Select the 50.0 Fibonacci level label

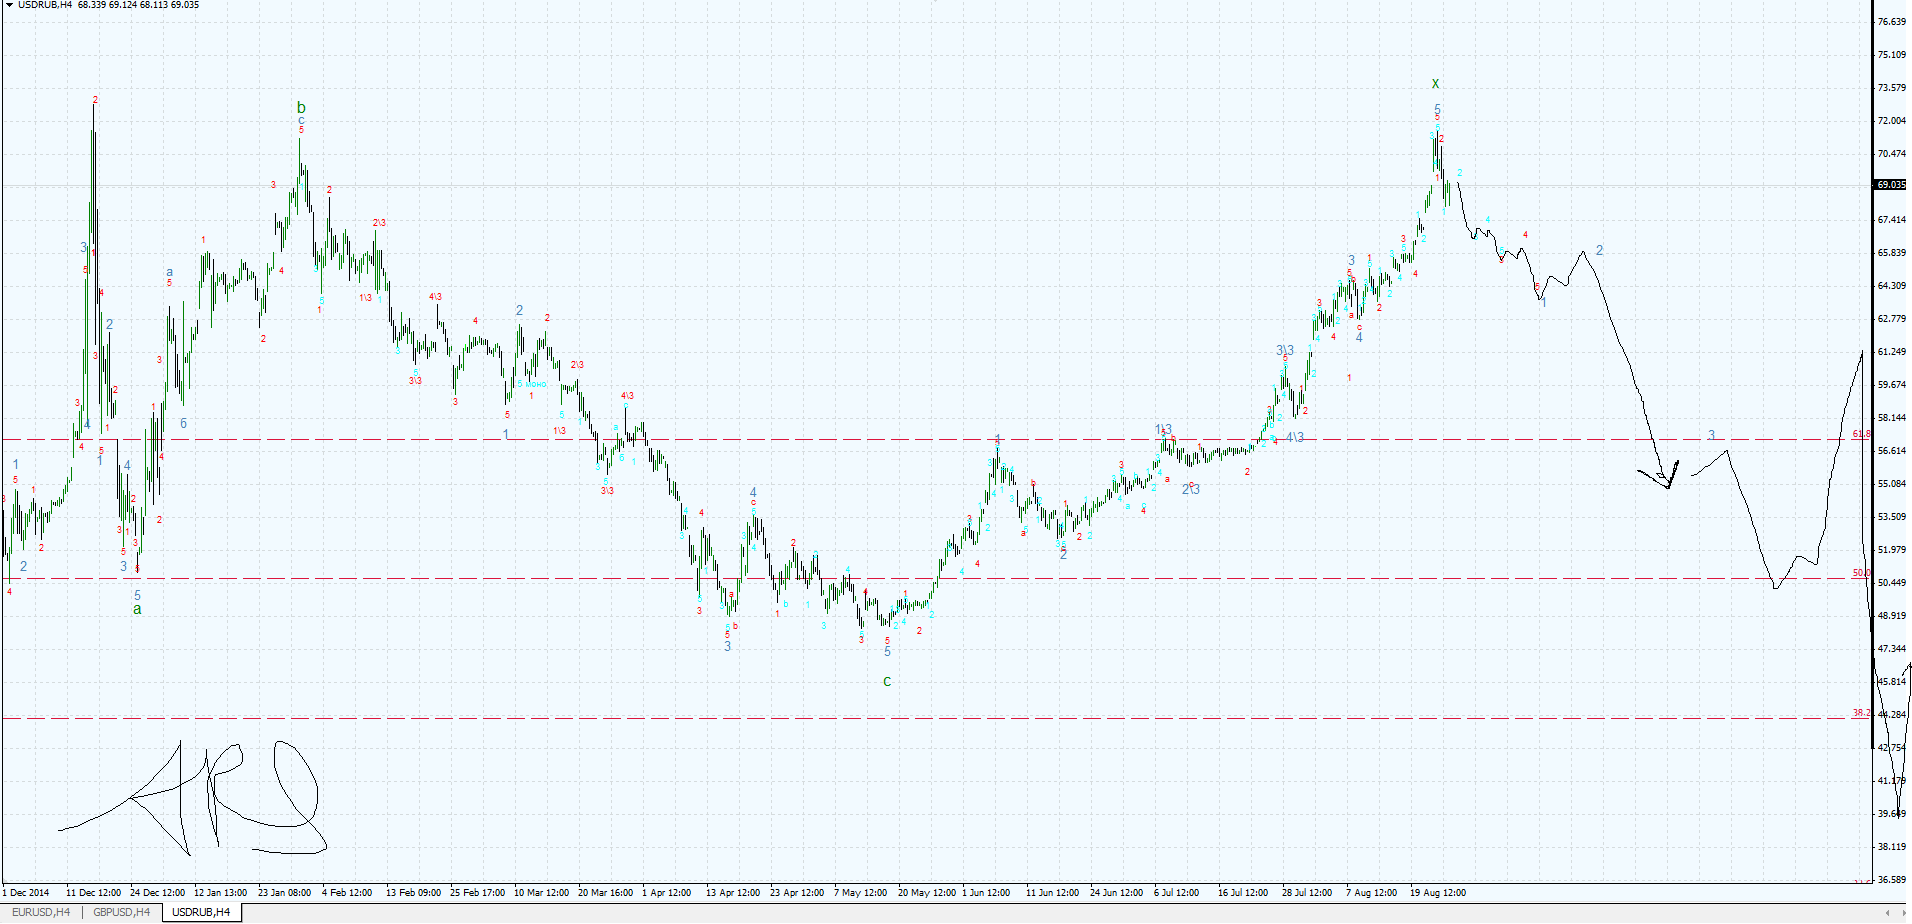click(x=1861, y=573)
